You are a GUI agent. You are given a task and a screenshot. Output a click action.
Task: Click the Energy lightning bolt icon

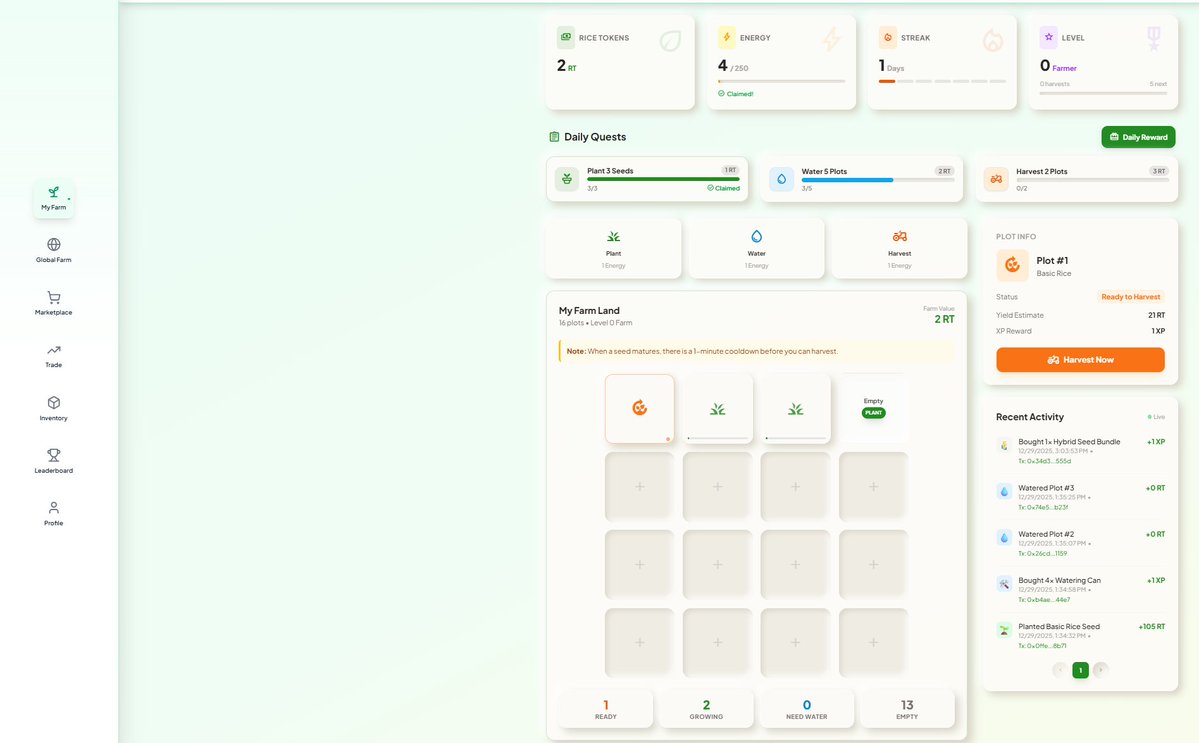[726, 37]
